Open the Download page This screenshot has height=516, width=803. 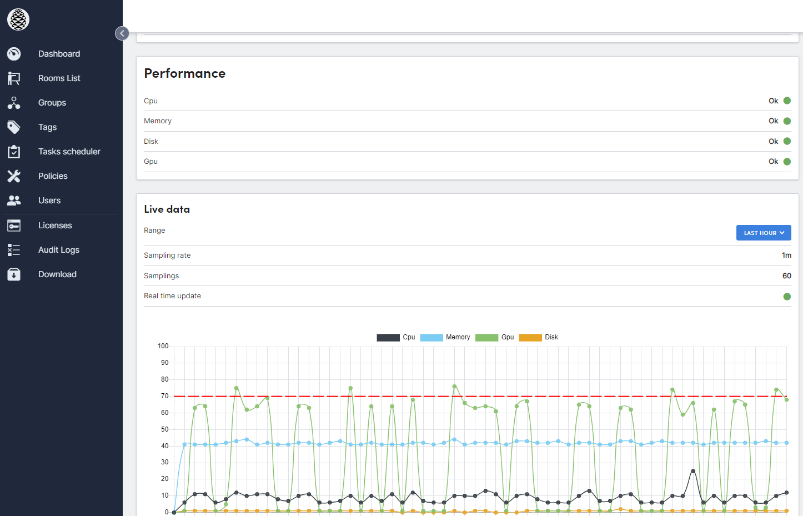pos(57,274)
